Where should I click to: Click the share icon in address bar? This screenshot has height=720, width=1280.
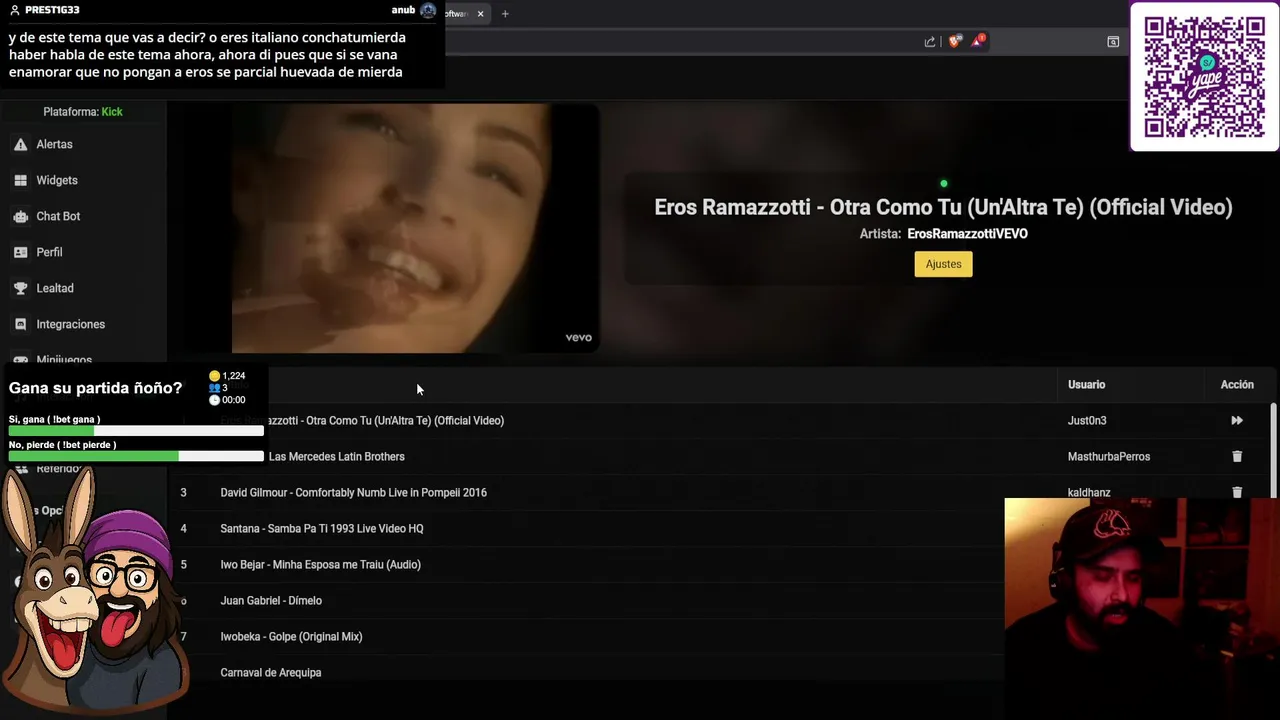coord(930,41)
